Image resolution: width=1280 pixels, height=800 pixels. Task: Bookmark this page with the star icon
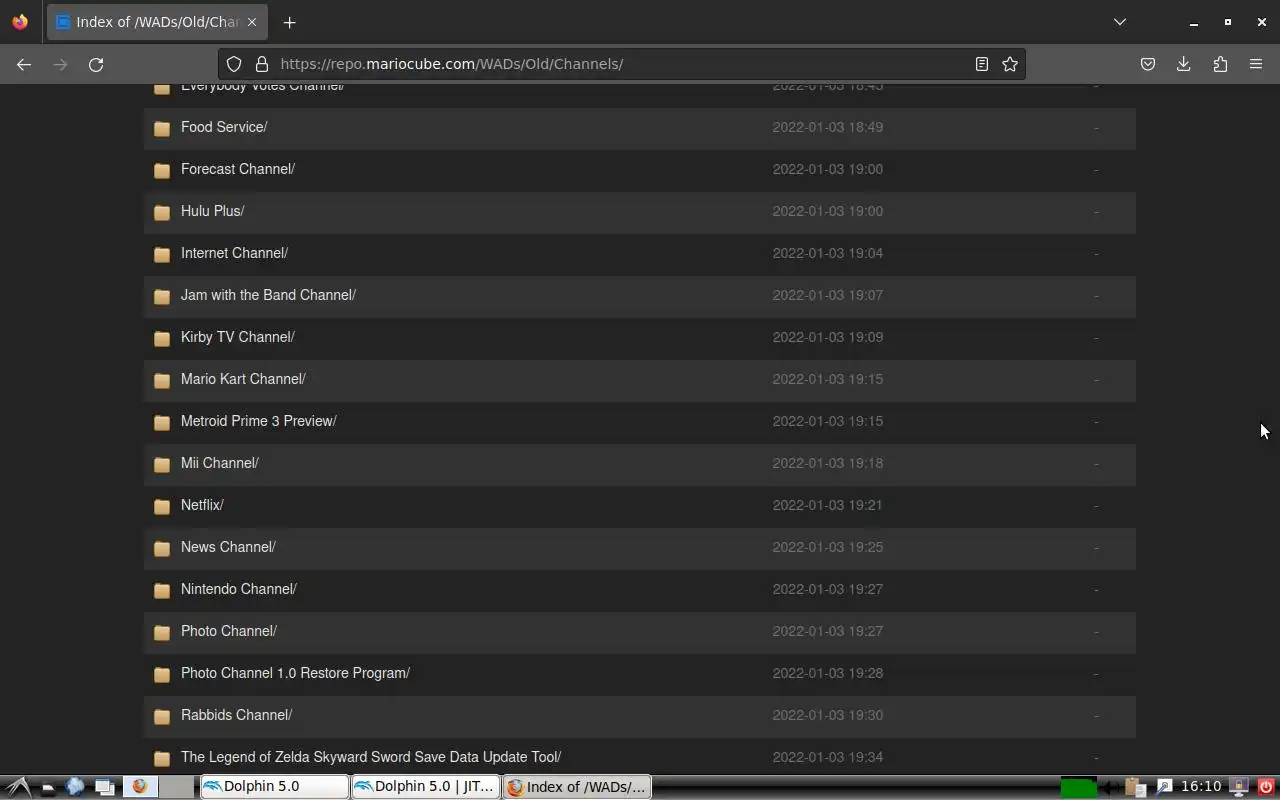[1010, 64]
